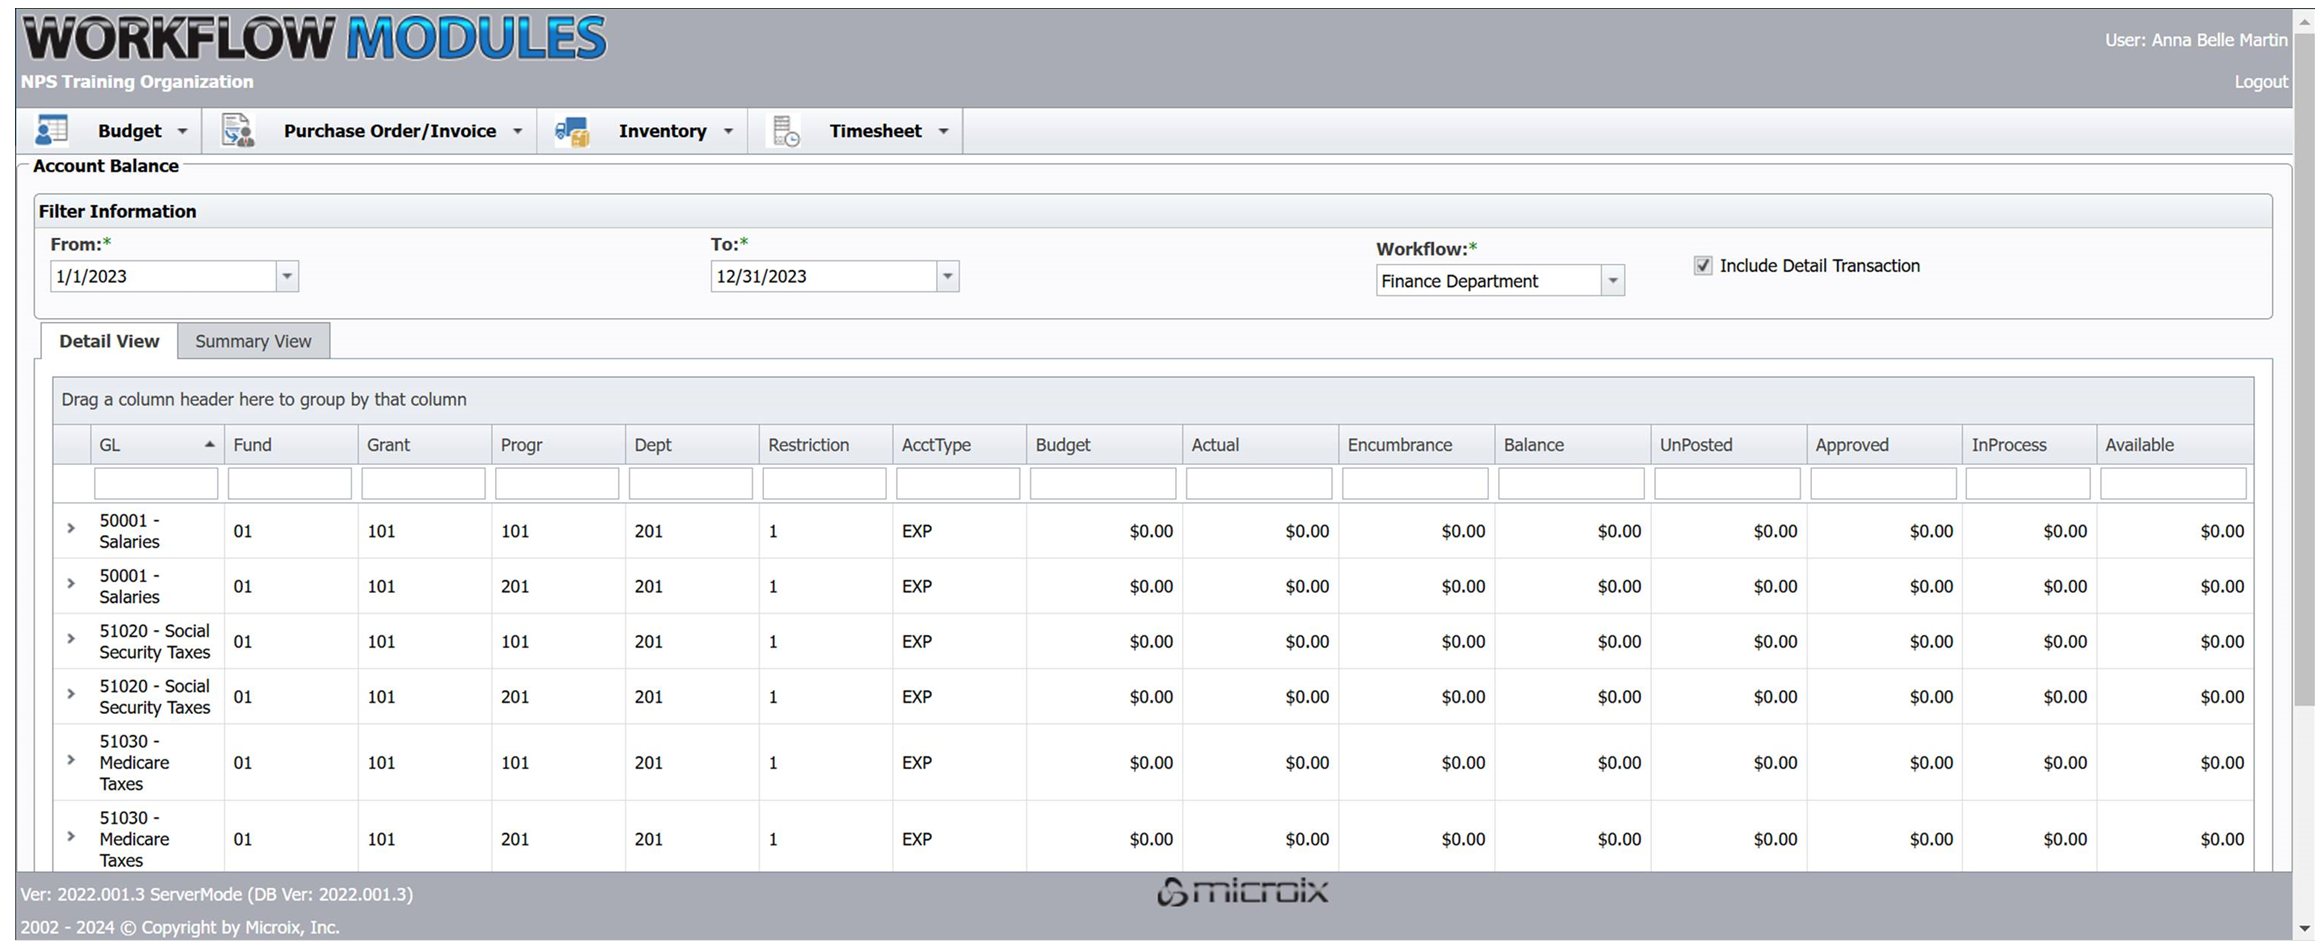Expand the Workflow Finance Department dropdown

1612,281
